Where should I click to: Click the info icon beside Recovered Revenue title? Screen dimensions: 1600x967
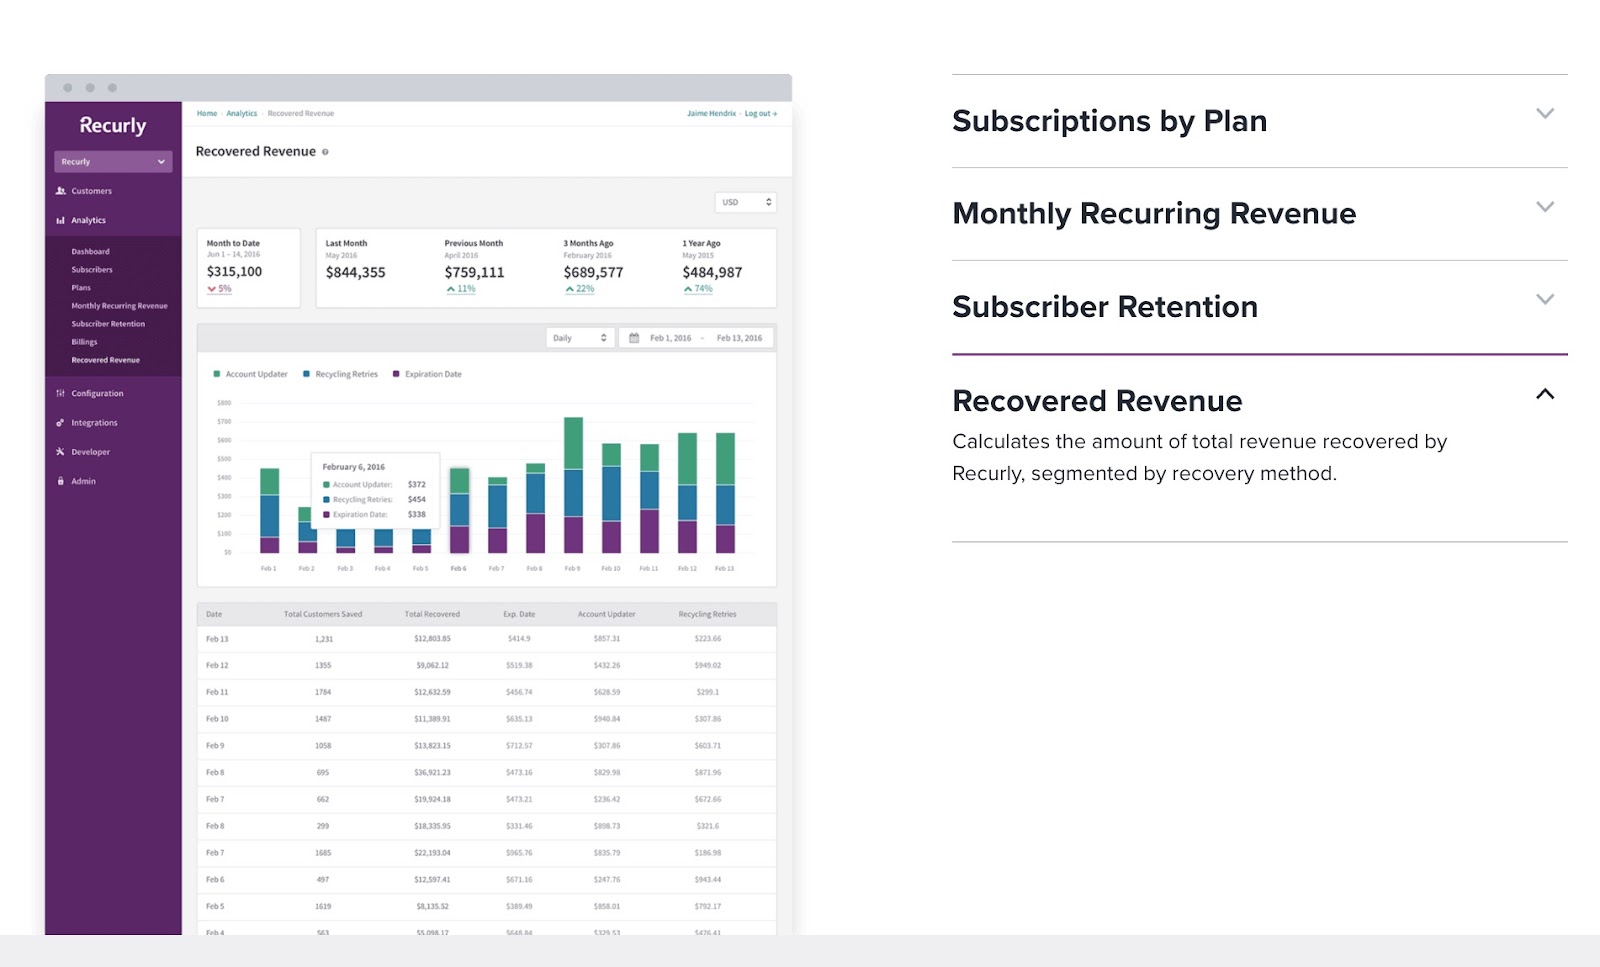[x=325, y=152]
